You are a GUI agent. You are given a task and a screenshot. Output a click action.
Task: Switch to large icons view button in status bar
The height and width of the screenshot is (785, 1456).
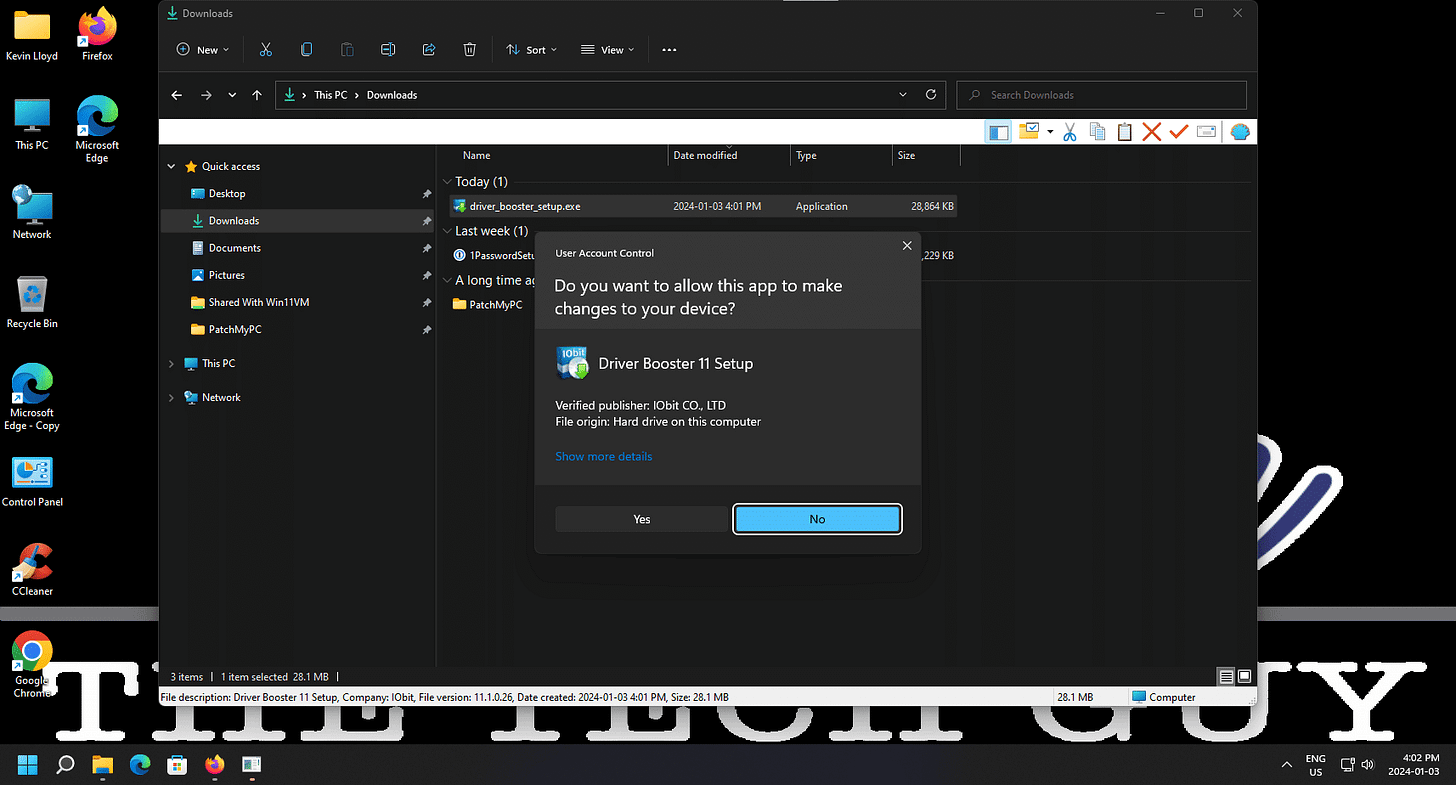(1244, 676)
